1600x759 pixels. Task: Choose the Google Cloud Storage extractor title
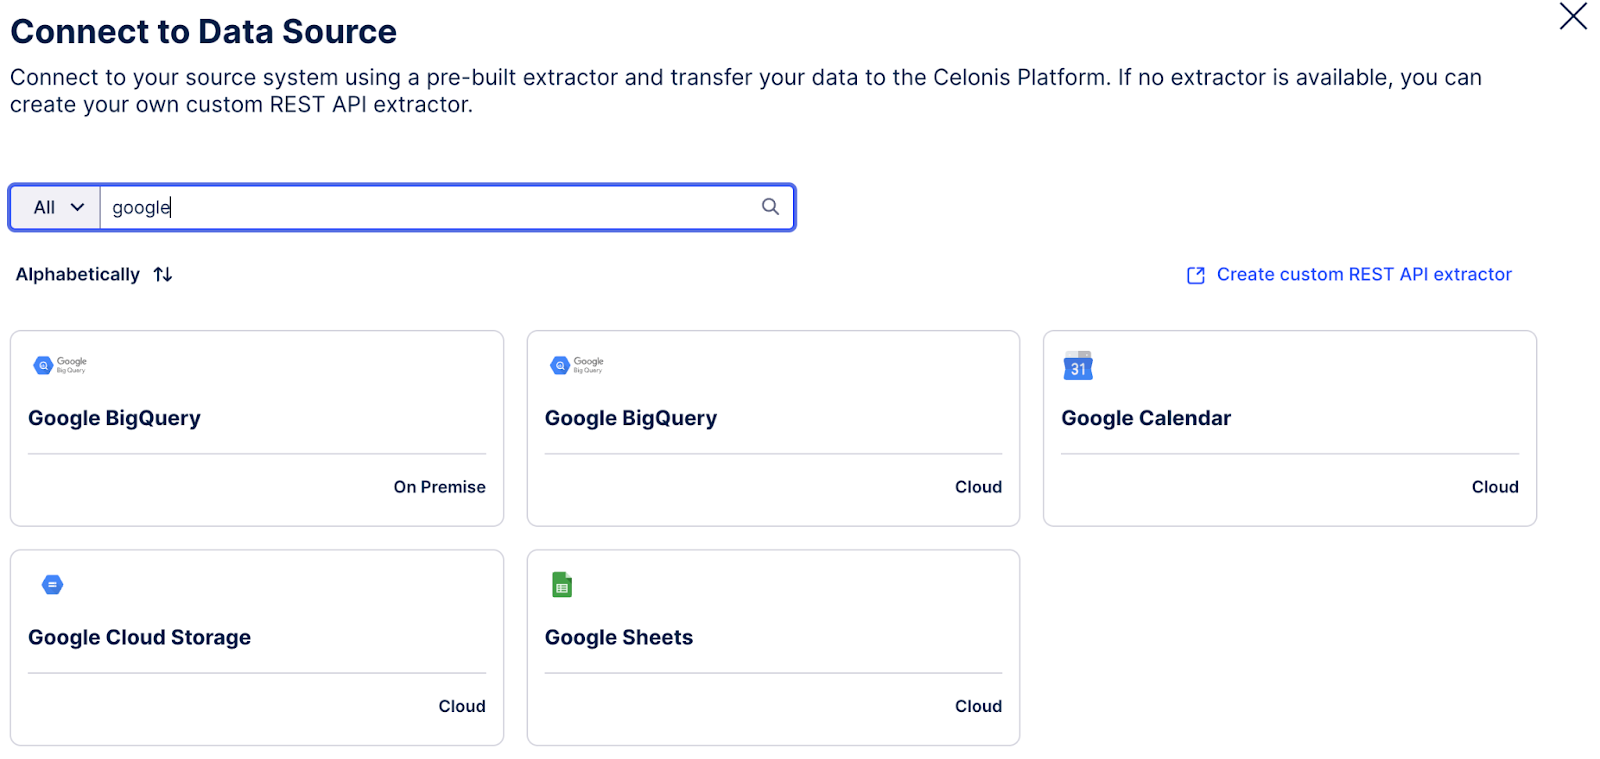tap(139, 637)
